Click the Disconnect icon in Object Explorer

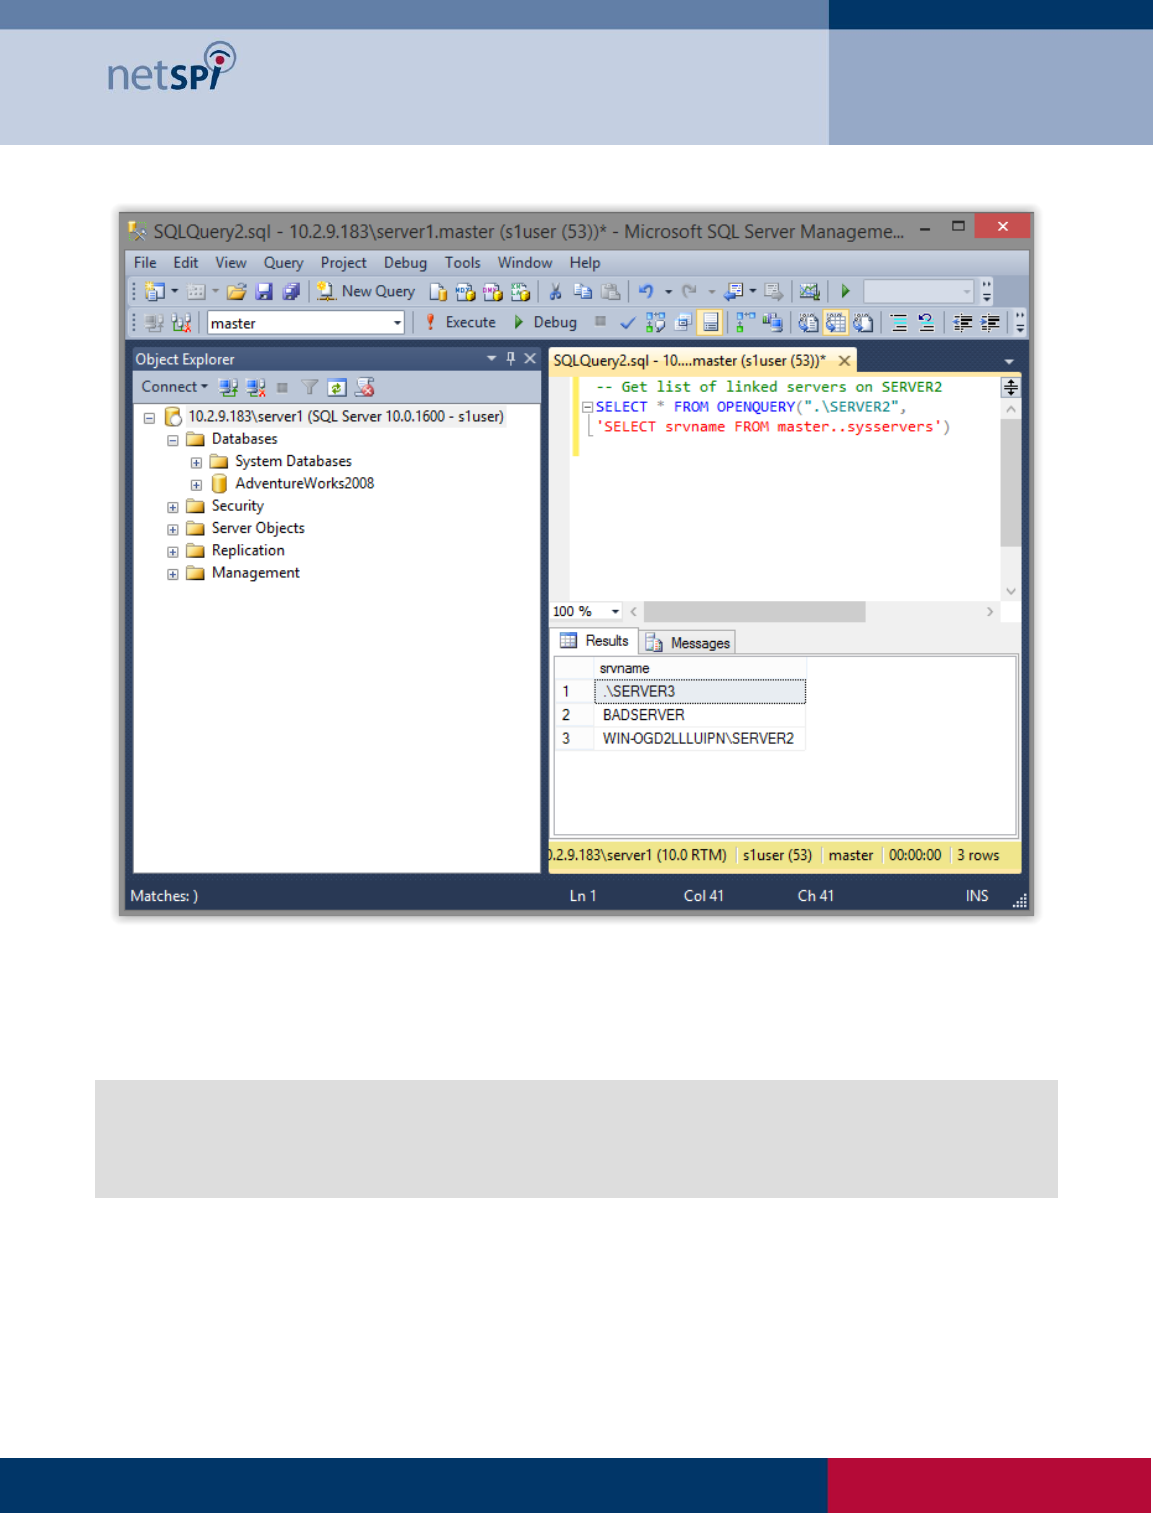256,387
